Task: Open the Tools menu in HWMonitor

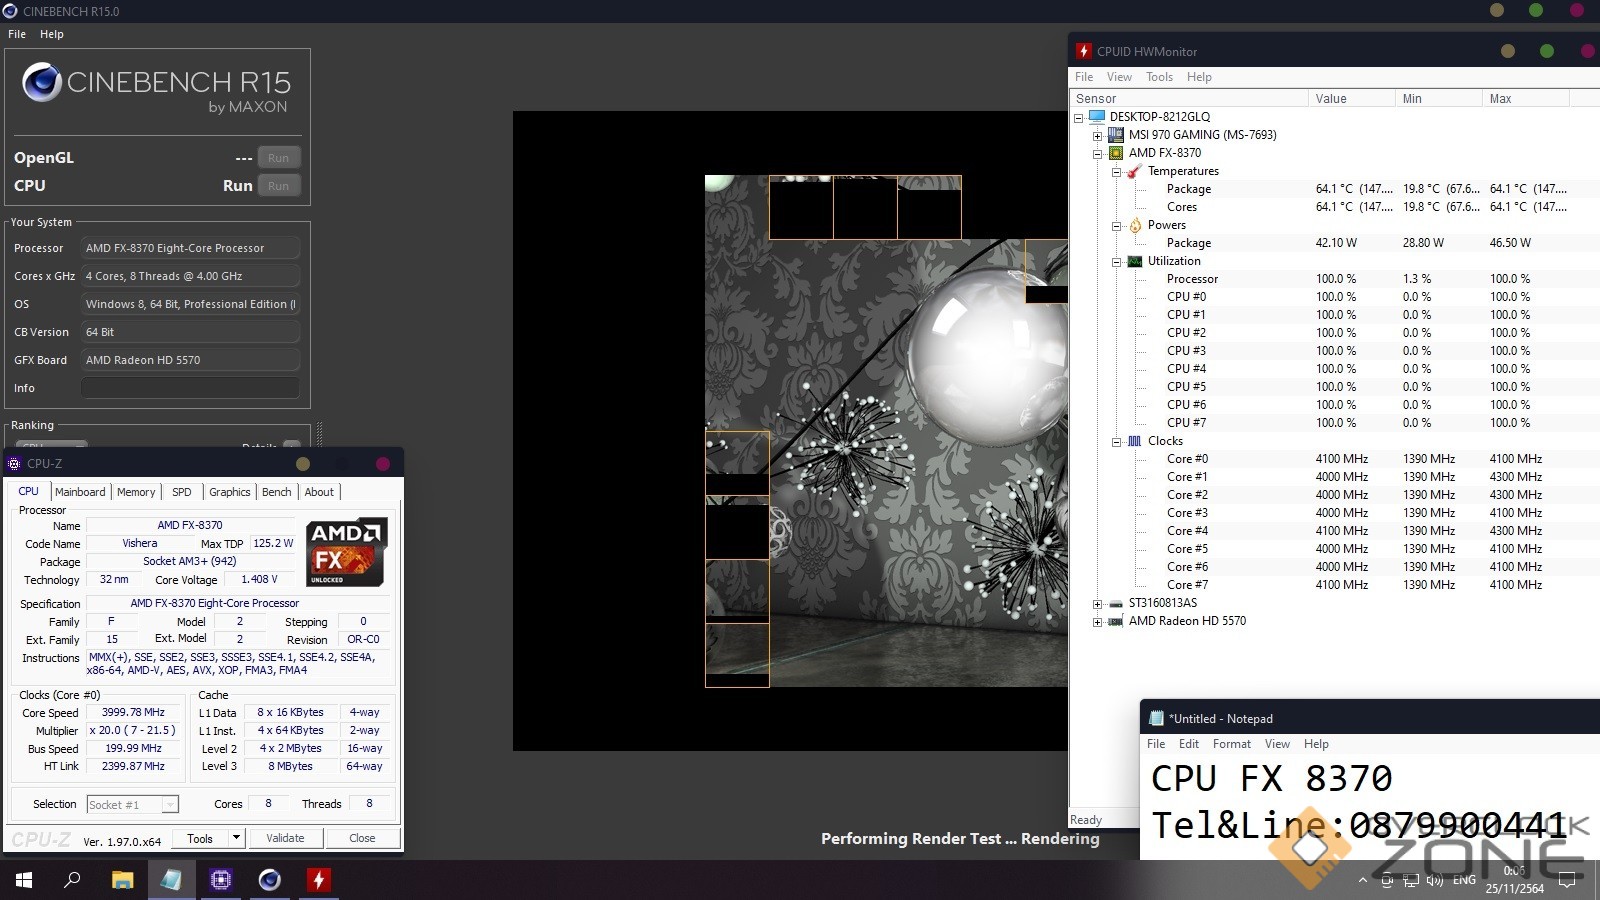Action: click(x=1159, y=77)
